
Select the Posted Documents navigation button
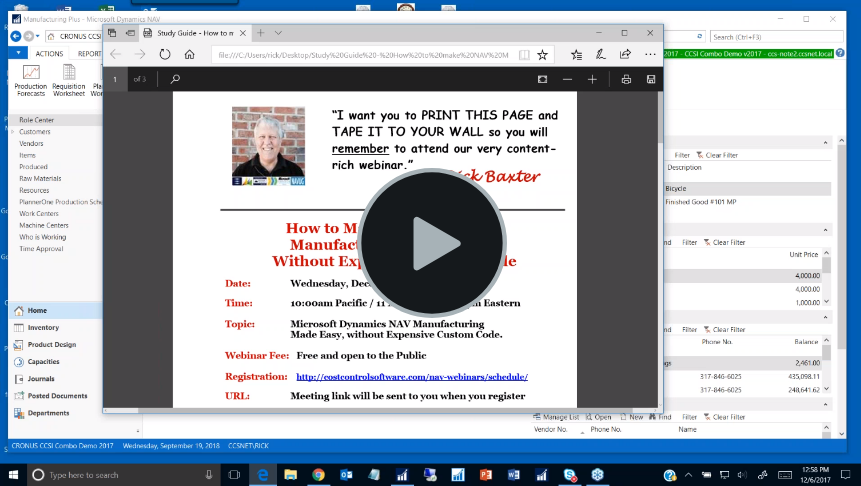[55, 396]
